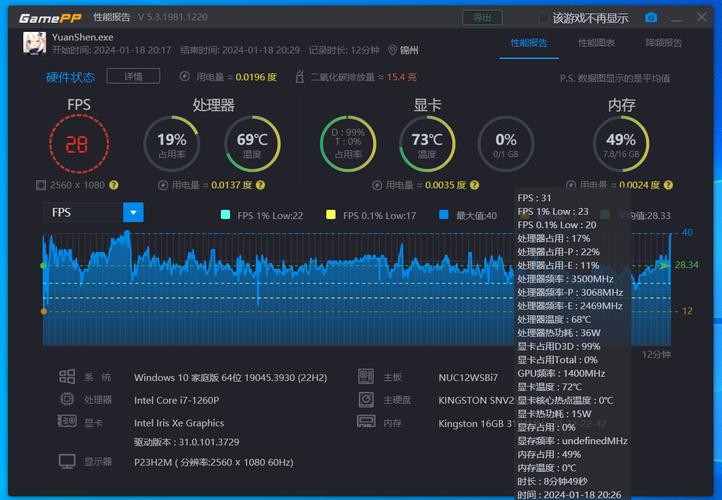Click the 主硬盘 disk icon

366,399
